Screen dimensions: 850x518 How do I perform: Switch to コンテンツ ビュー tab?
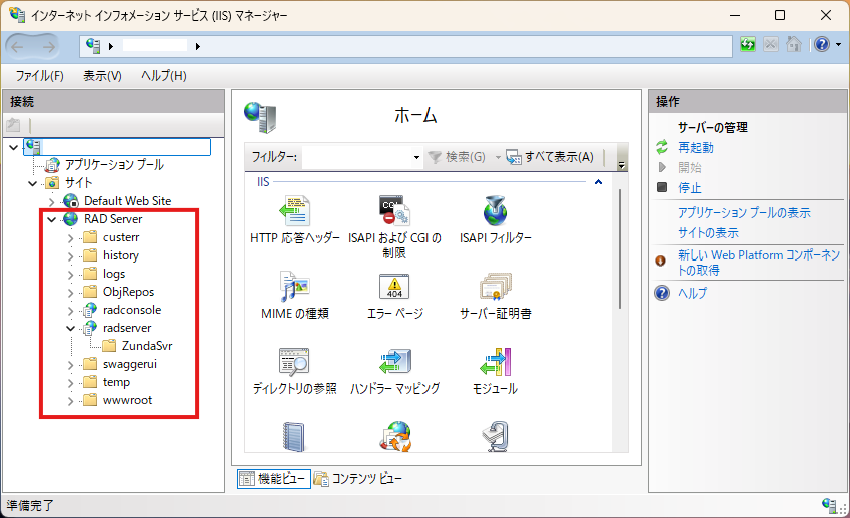click(358, 479)
